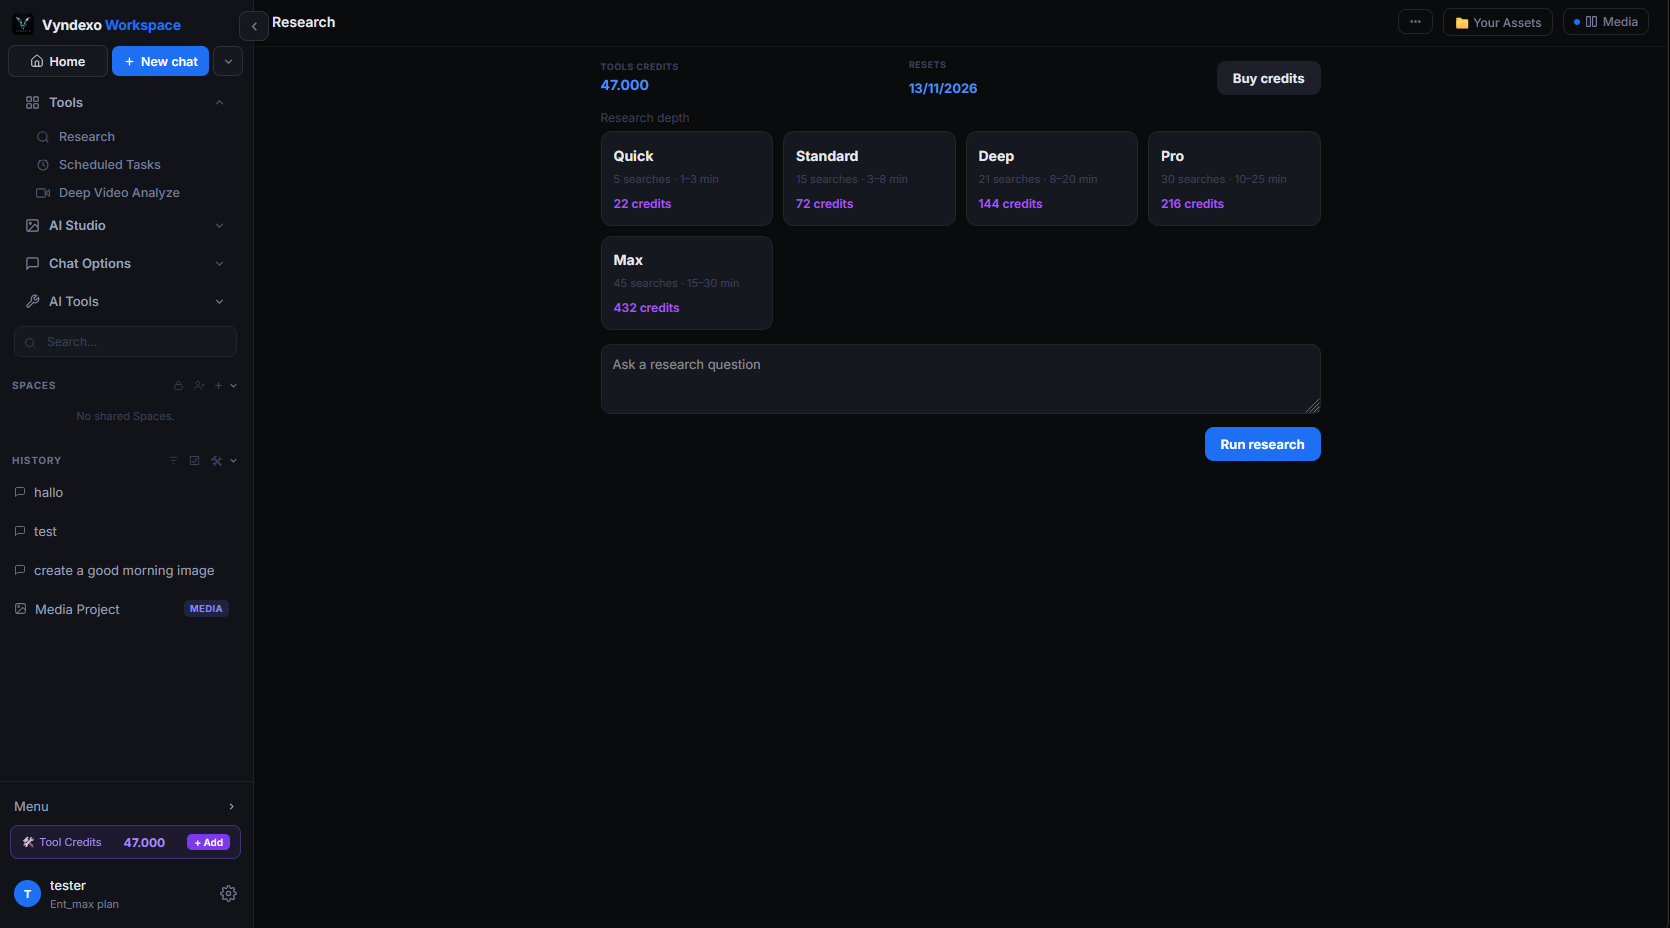The height and width of the screenshot is (928, 1670).
Task: Select the Pro research depth card
Action: click(x=1234, y=178)
